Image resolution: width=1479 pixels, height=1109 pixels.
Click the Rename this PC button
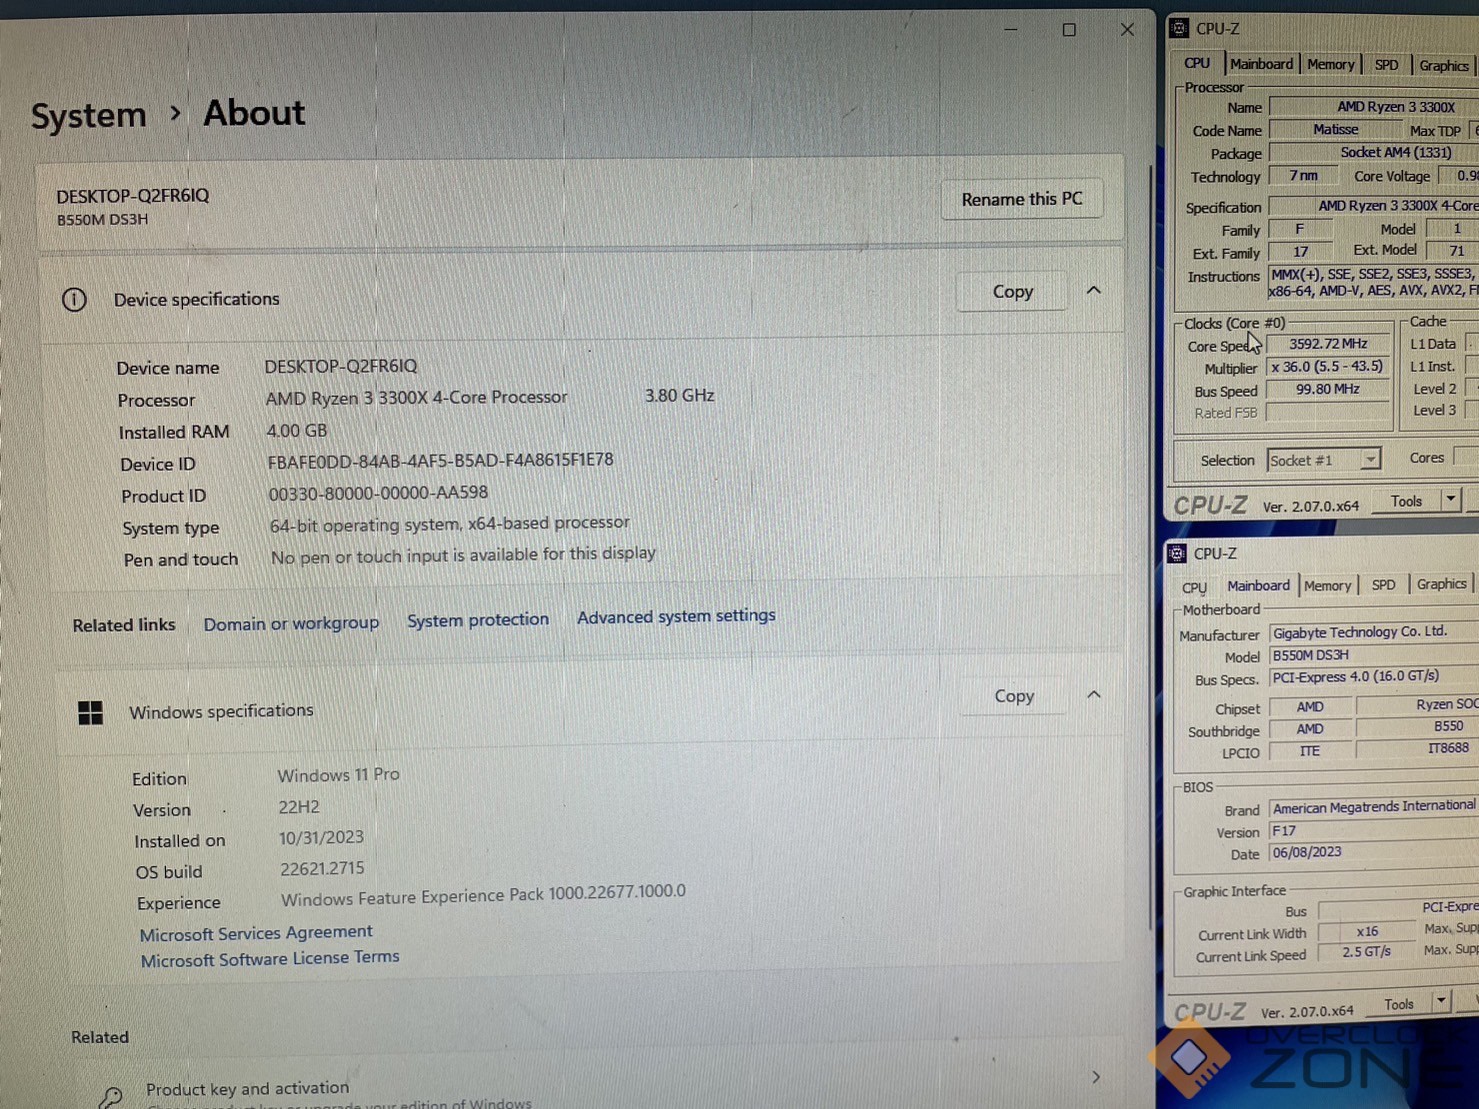point(1022,199)
